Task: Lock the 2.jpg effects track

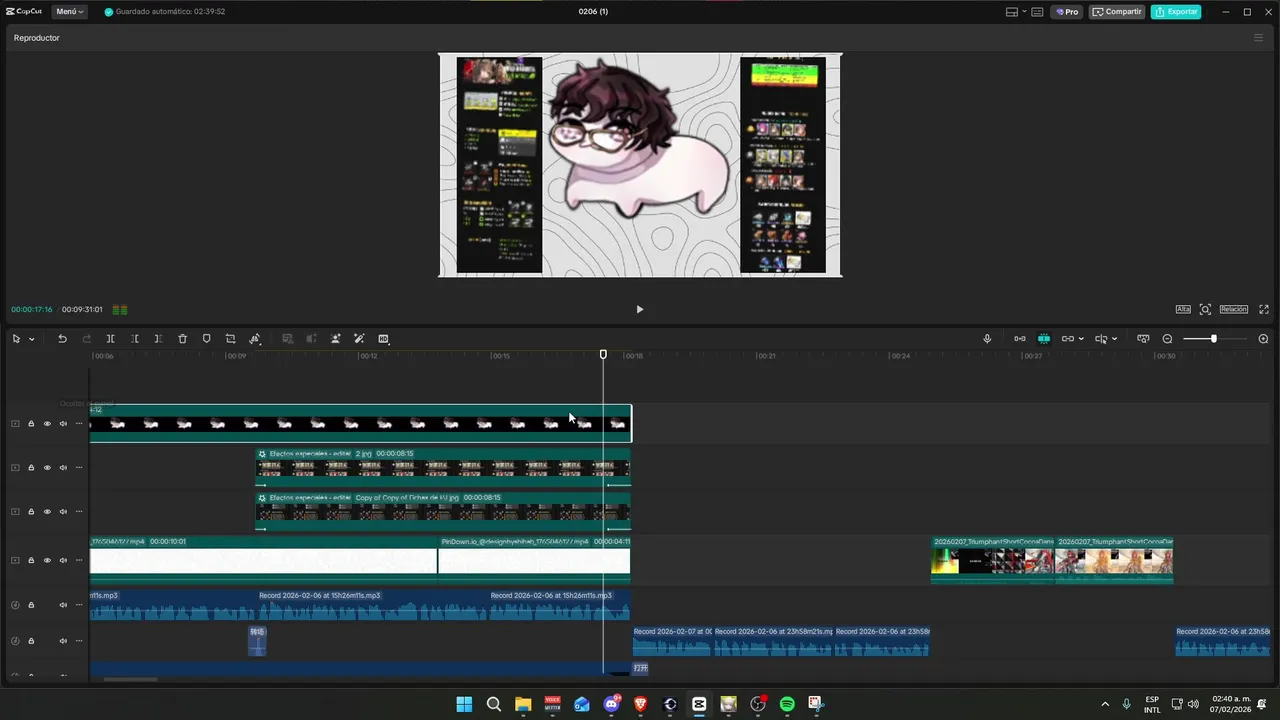Action: point(31,467)
